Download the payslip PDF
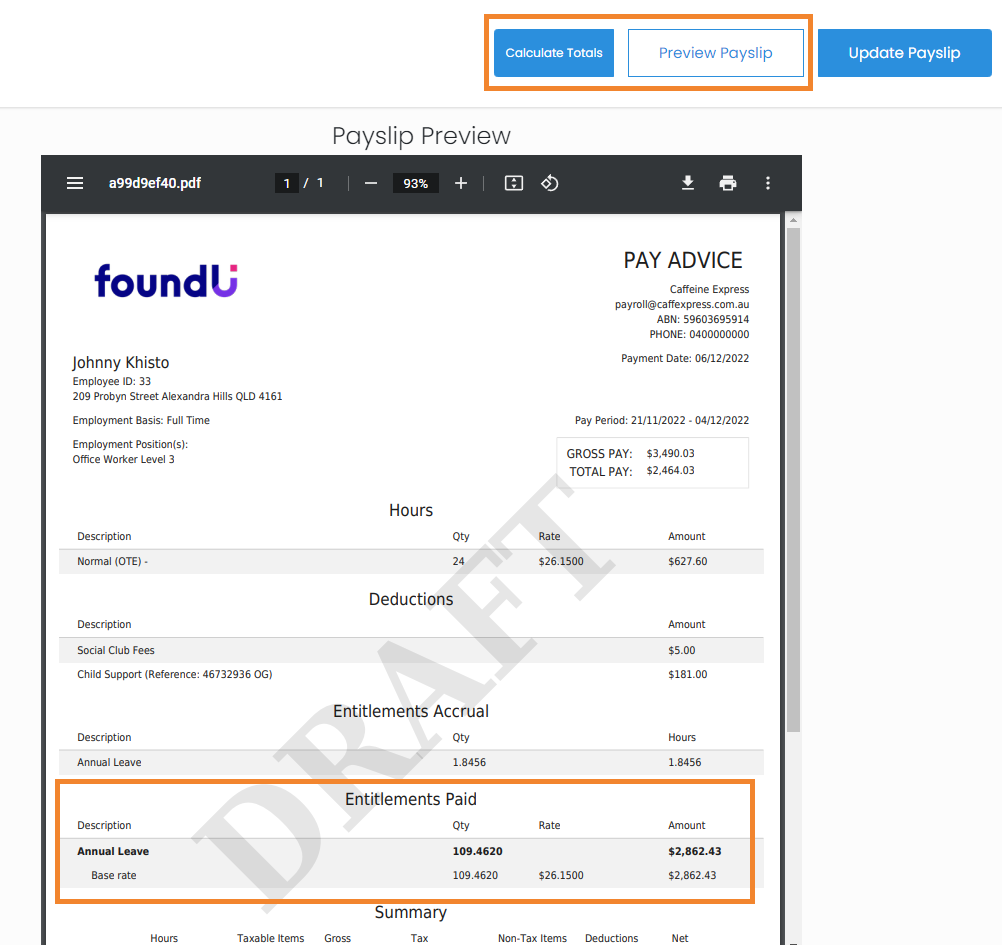The image size is (1002, 945). [688, 183]
